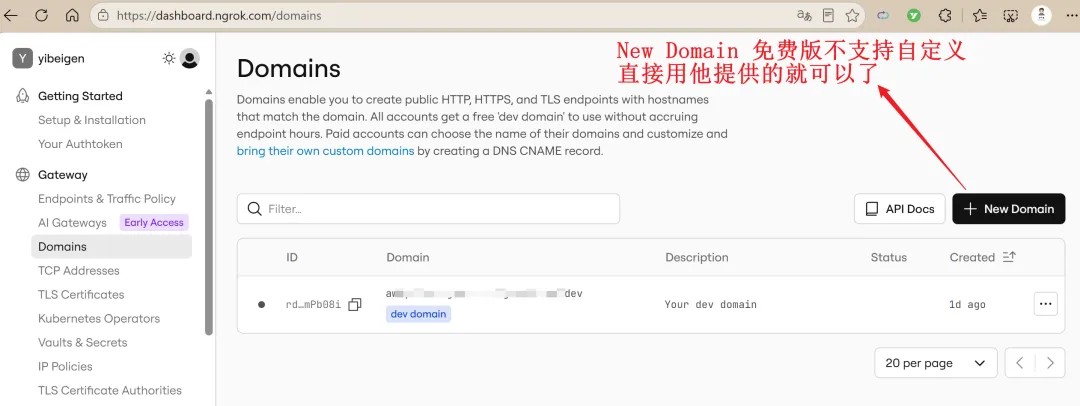Open the row actions three-dot menu

point(1046,304)
